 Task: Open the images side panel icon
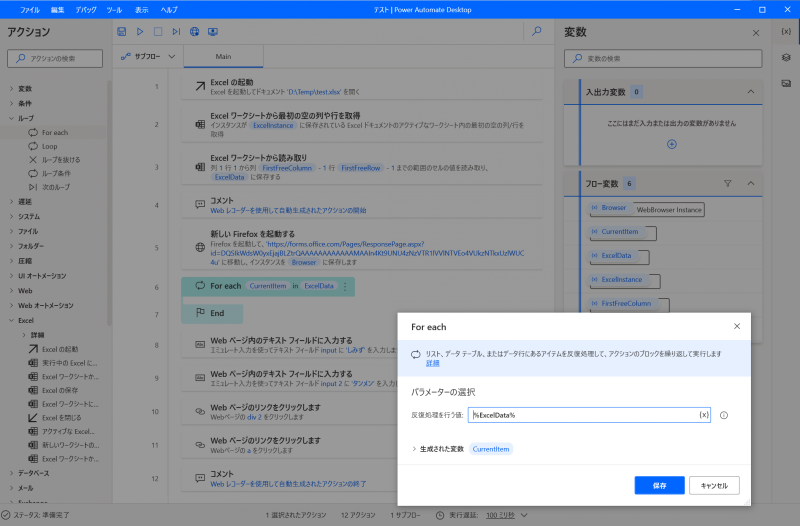(x=786, y=83)
